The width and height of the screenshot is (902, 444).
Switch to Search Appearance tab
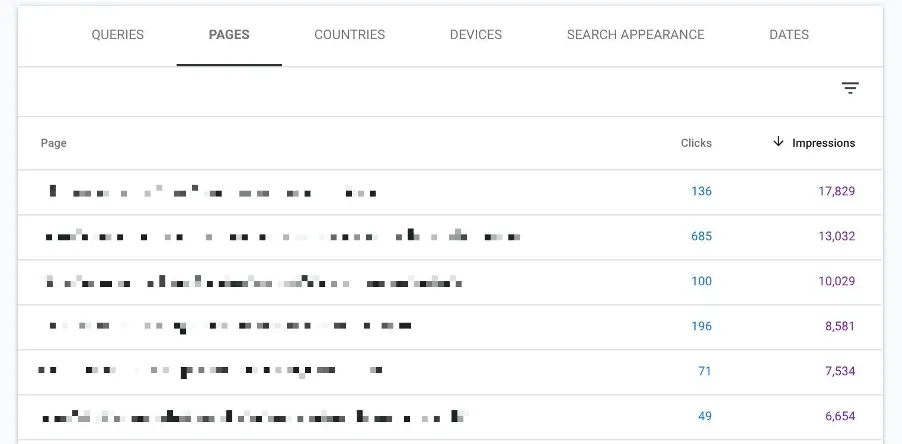(635, 35)
